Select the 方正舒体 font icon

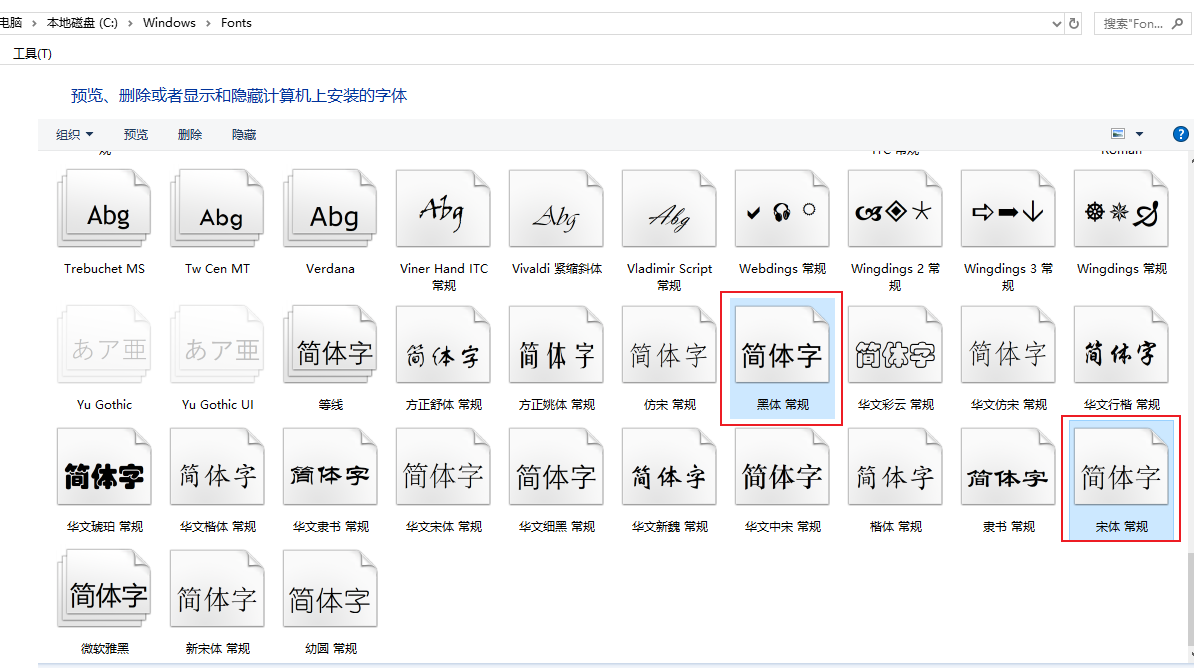pyautogui.click(x=443, y=345)
